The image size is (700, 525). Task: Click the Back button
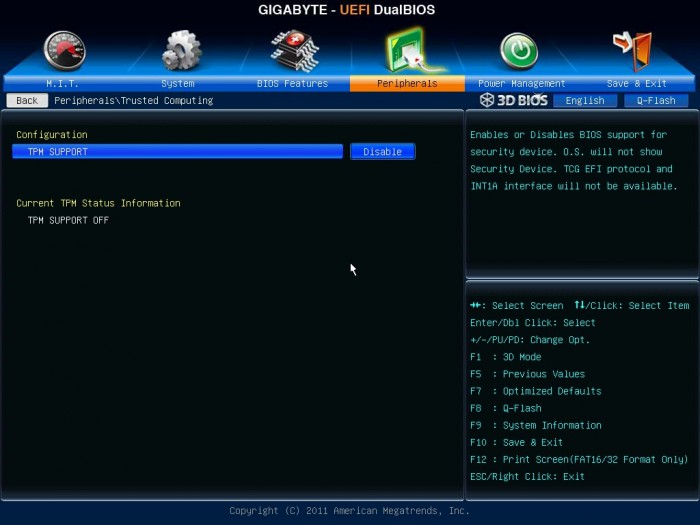click(27, 100)
